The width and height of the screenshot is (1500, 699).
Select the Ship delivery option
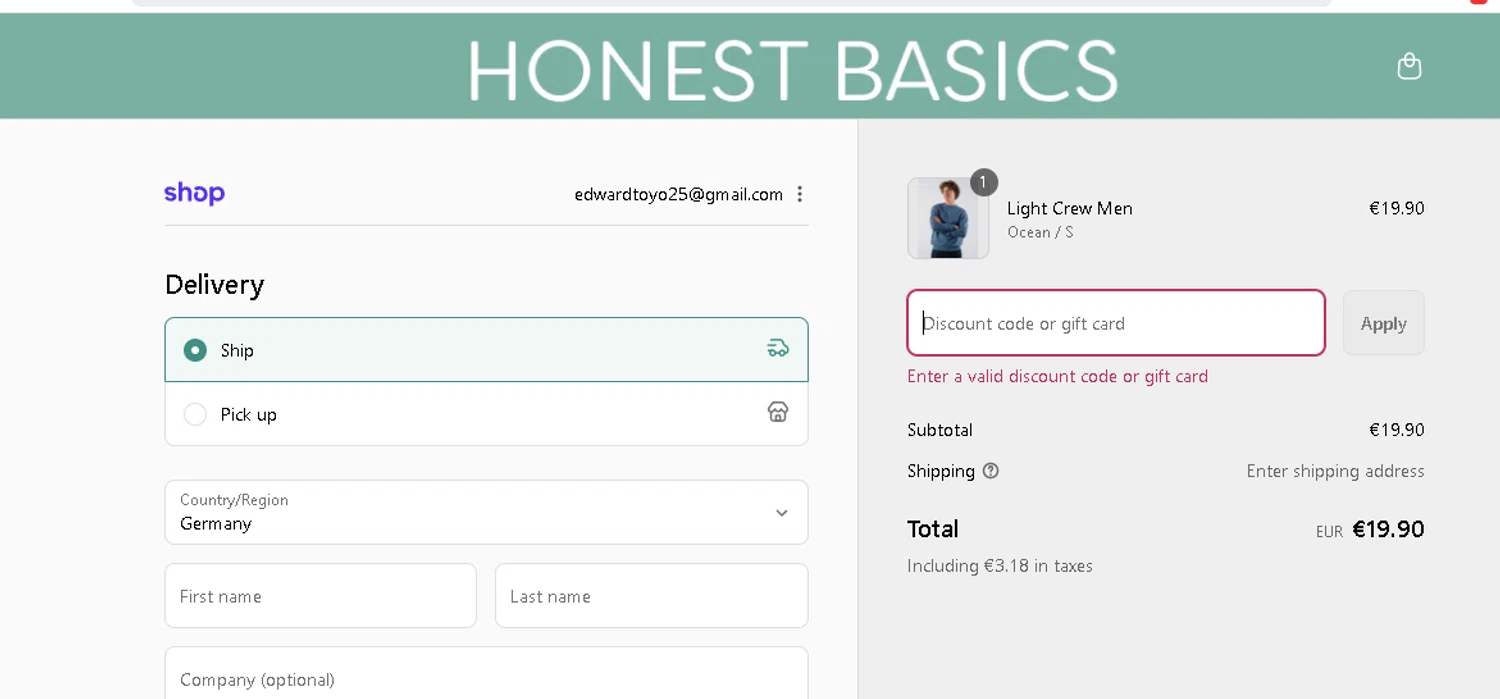point(486,350)
